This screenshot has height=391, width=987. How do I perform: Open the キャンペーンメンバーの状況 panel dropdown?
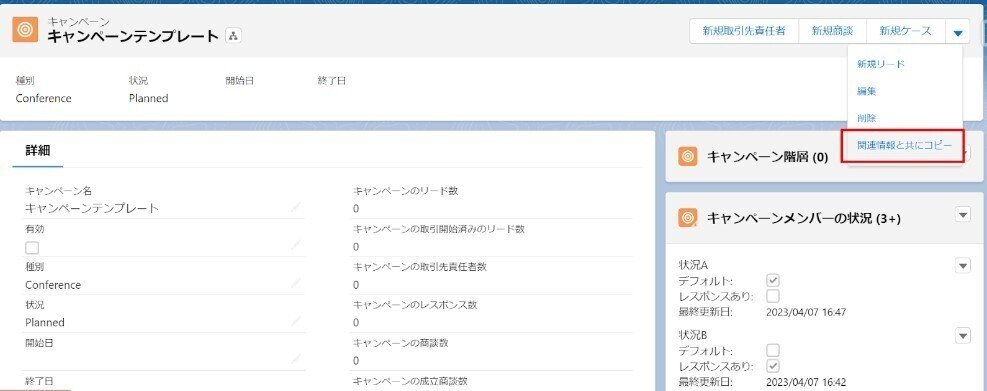point(963,215)
